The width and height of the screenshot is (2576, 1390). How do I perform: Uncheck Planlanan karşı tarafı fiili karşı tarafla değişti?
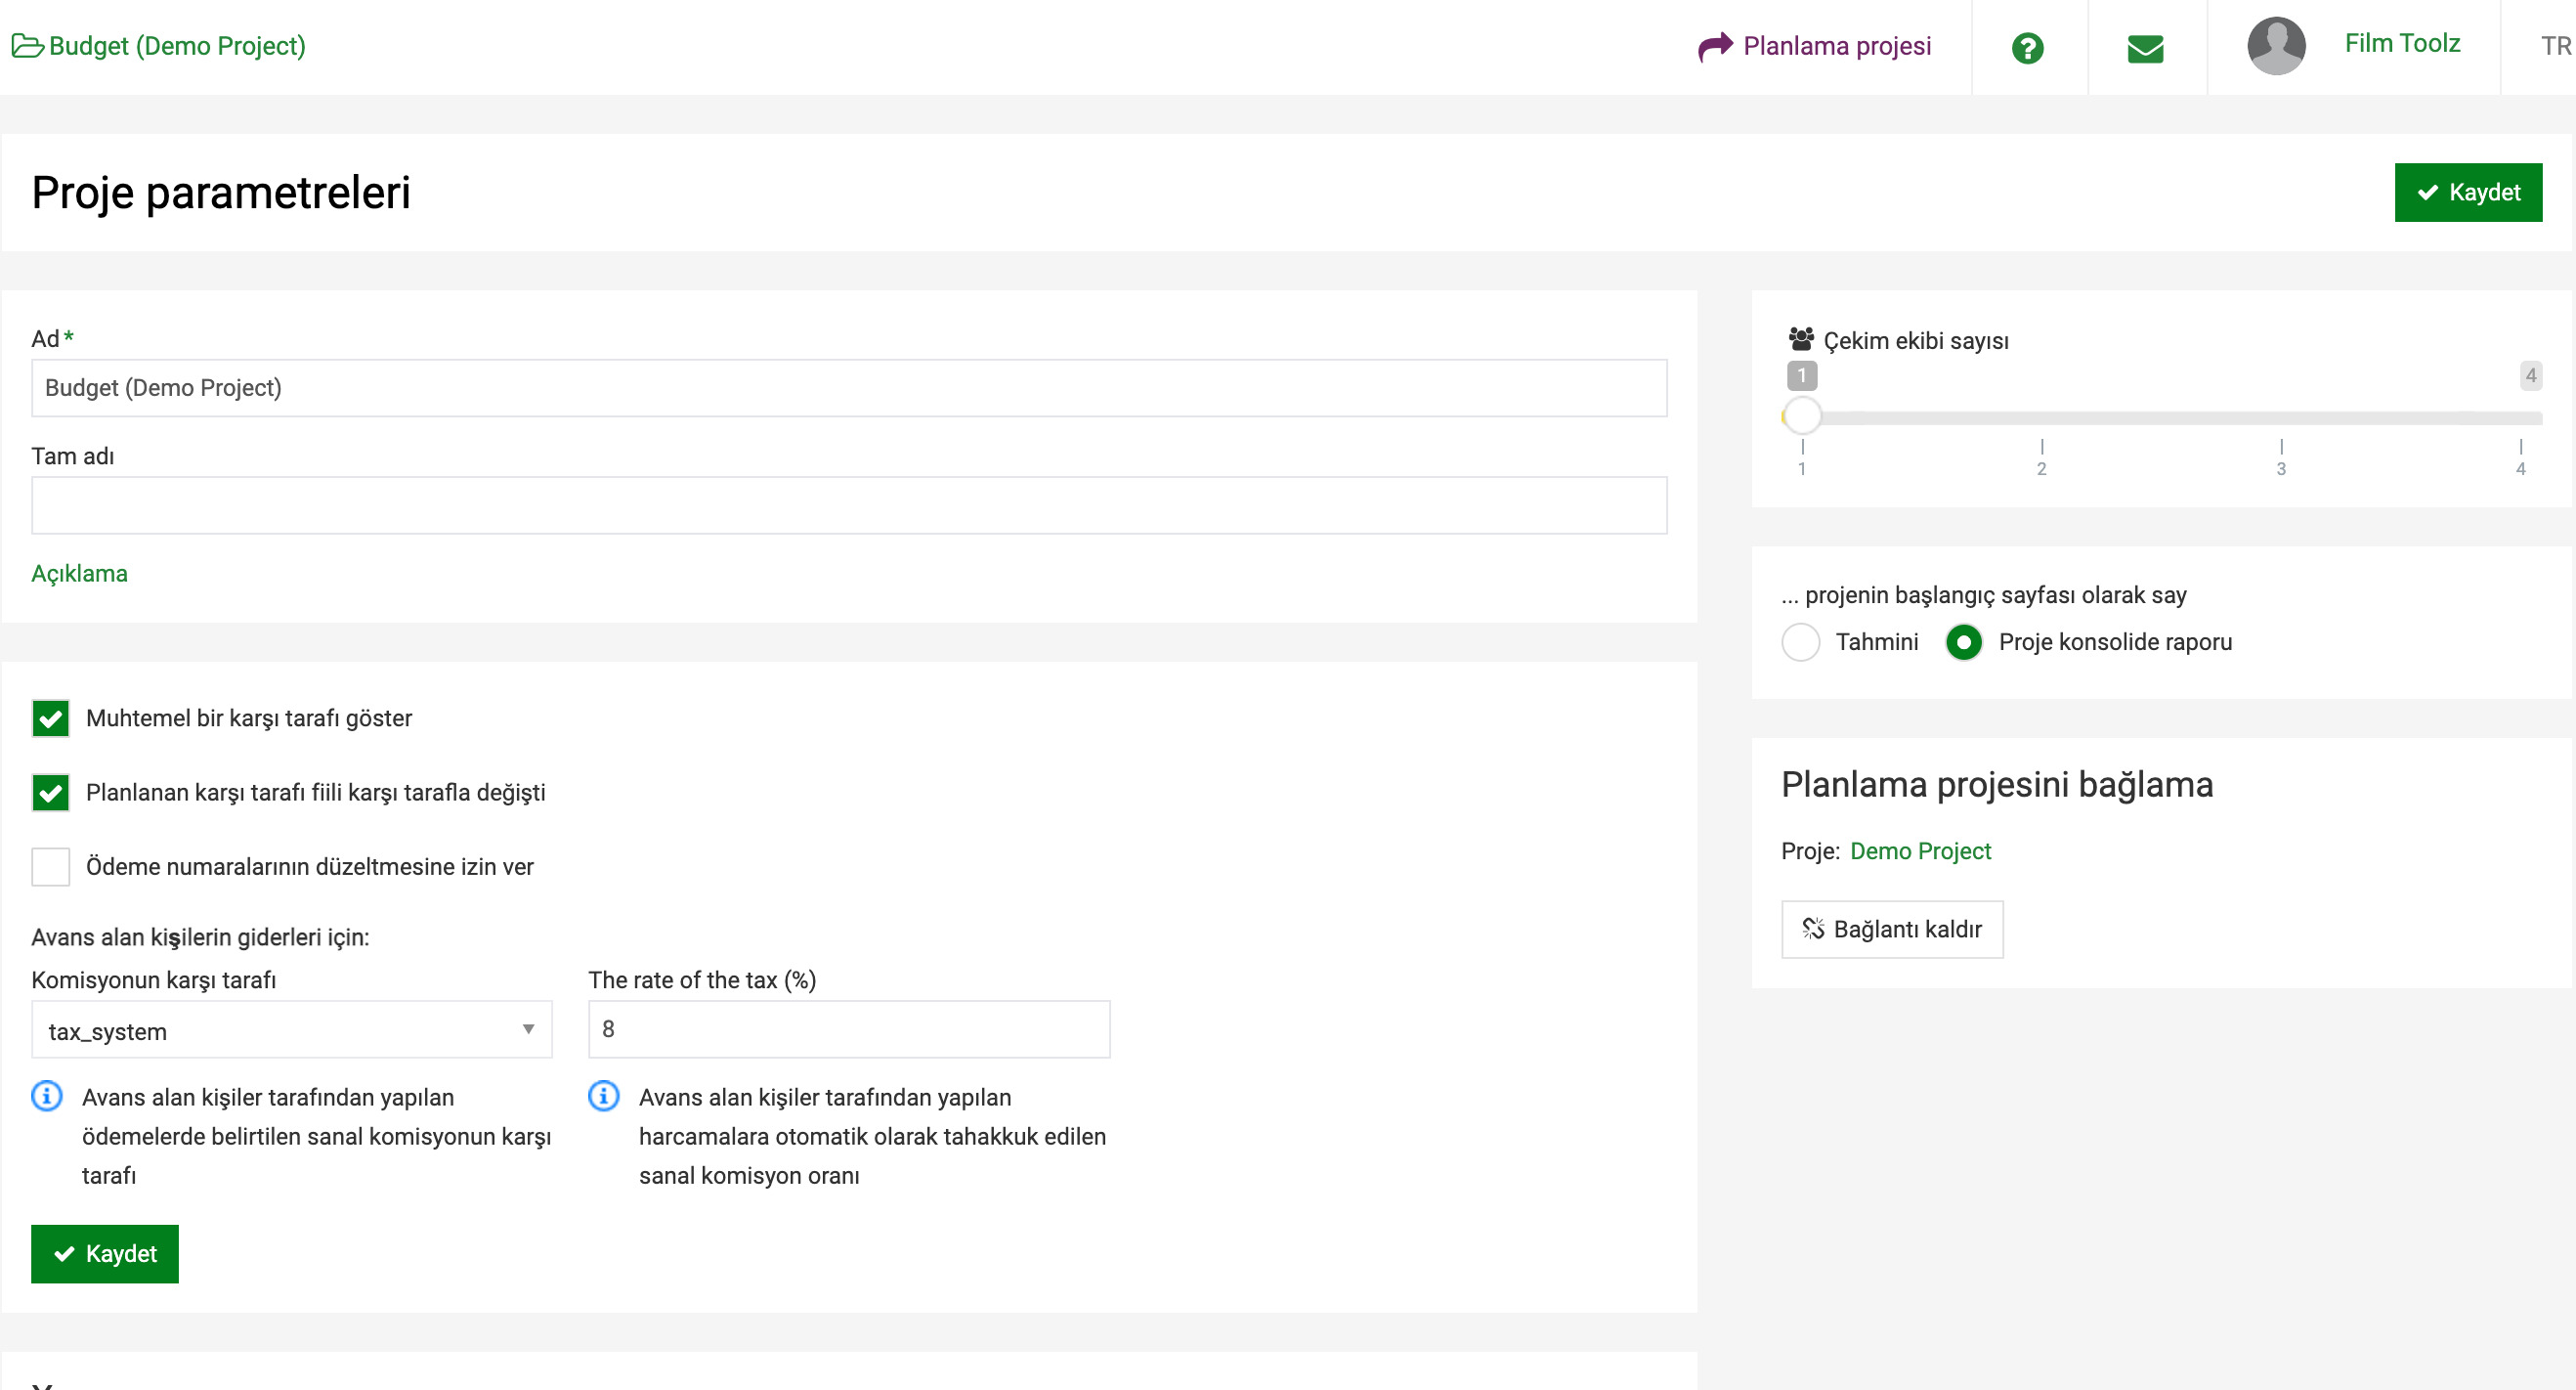[x=50, y=792]
